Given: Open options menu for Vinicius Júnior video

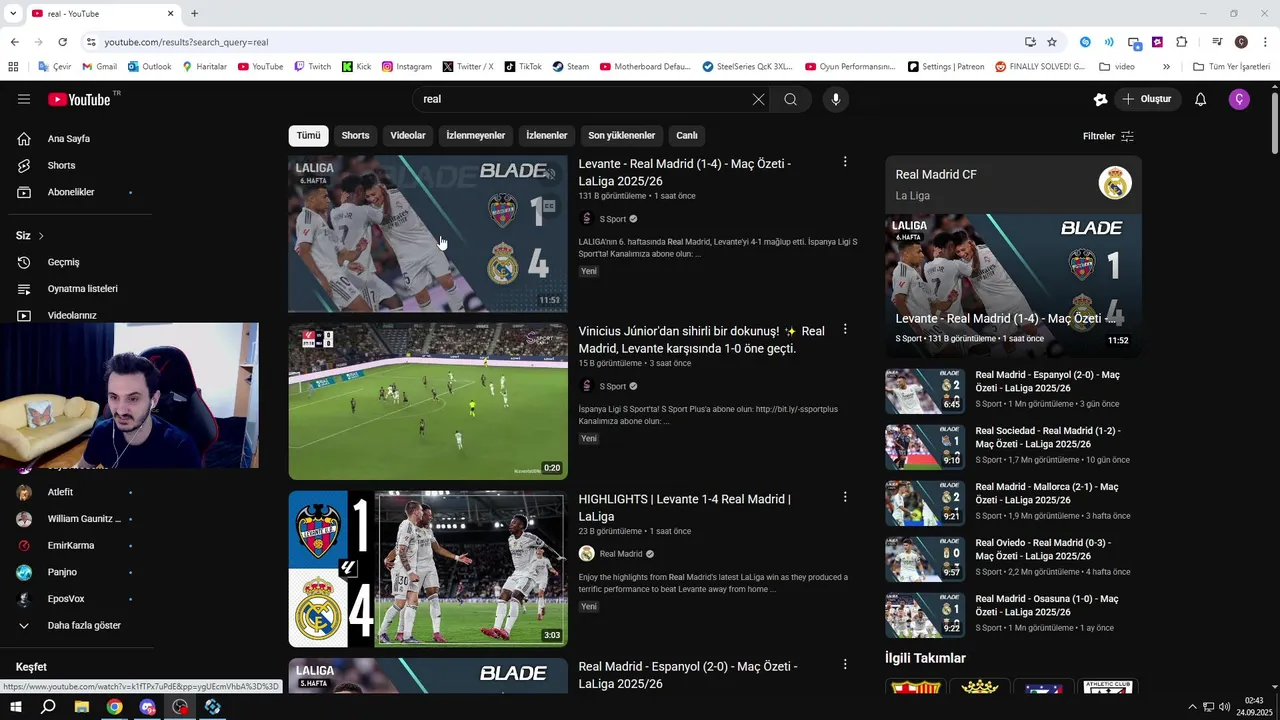Looking at the screenshot, I should [x=845, y=329].
